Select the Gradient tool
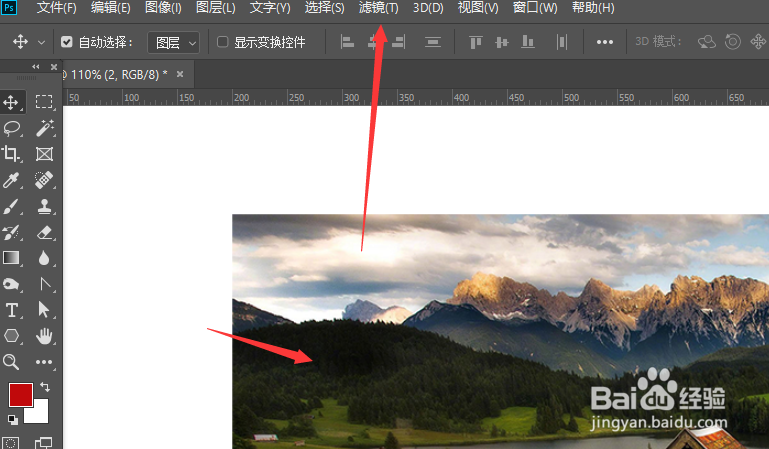The width and height of the screenshot is (769, 449). click(x=11, y=258)
